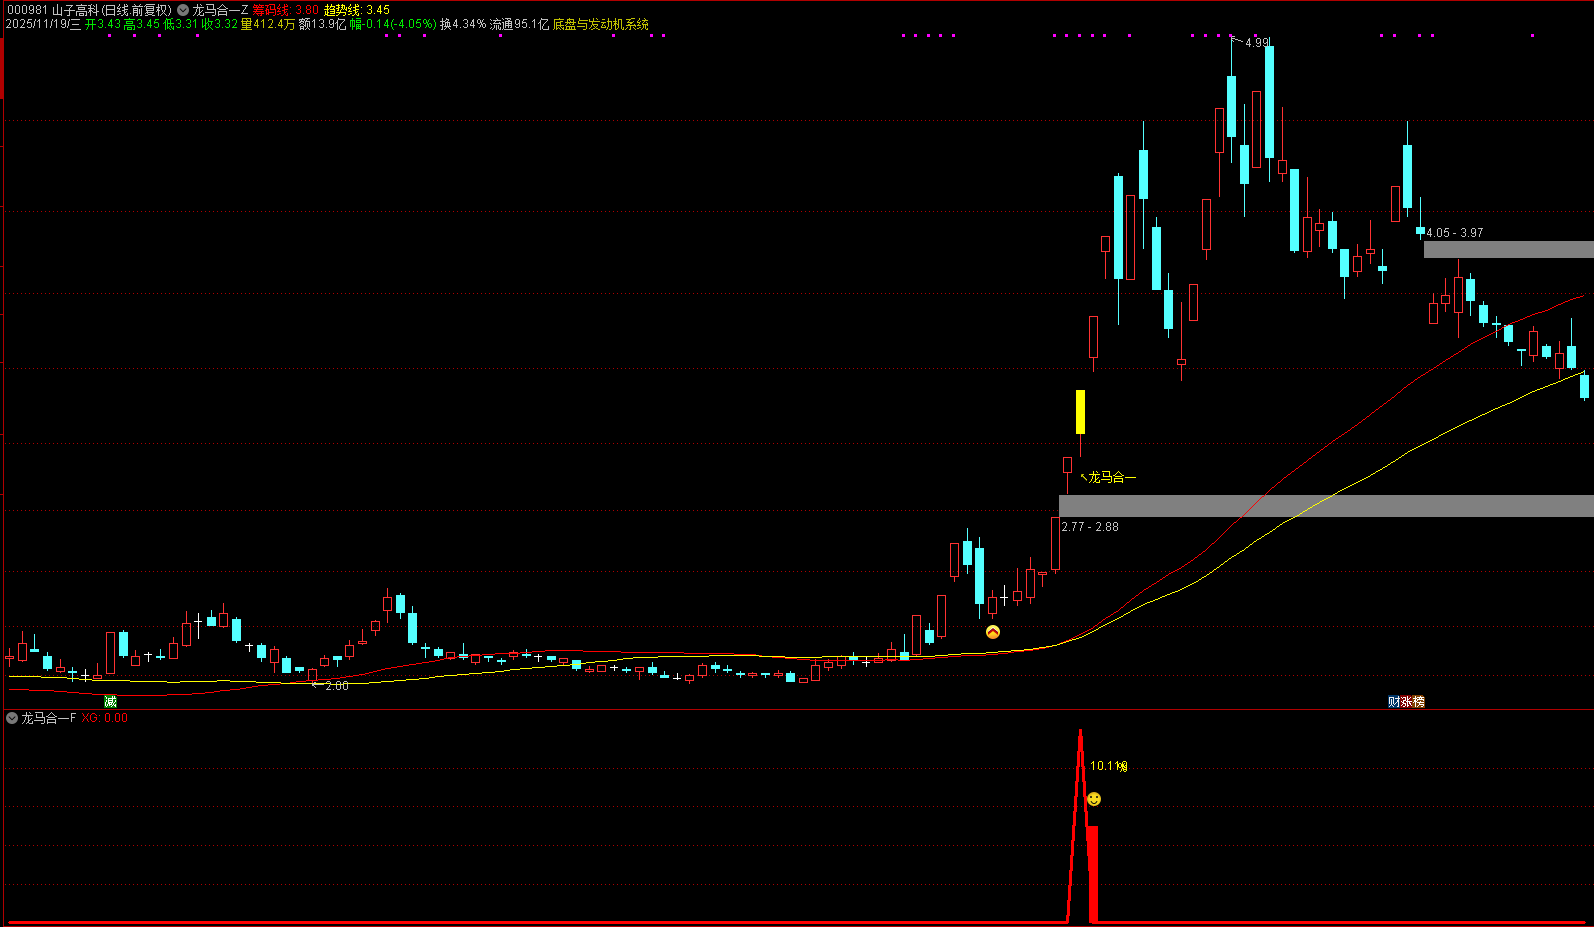Image resolution: width=1594 pixels, height=927 pixels.
Task: Select the yellow 龙马合一 signal candle
Action: pos(1080,412)
